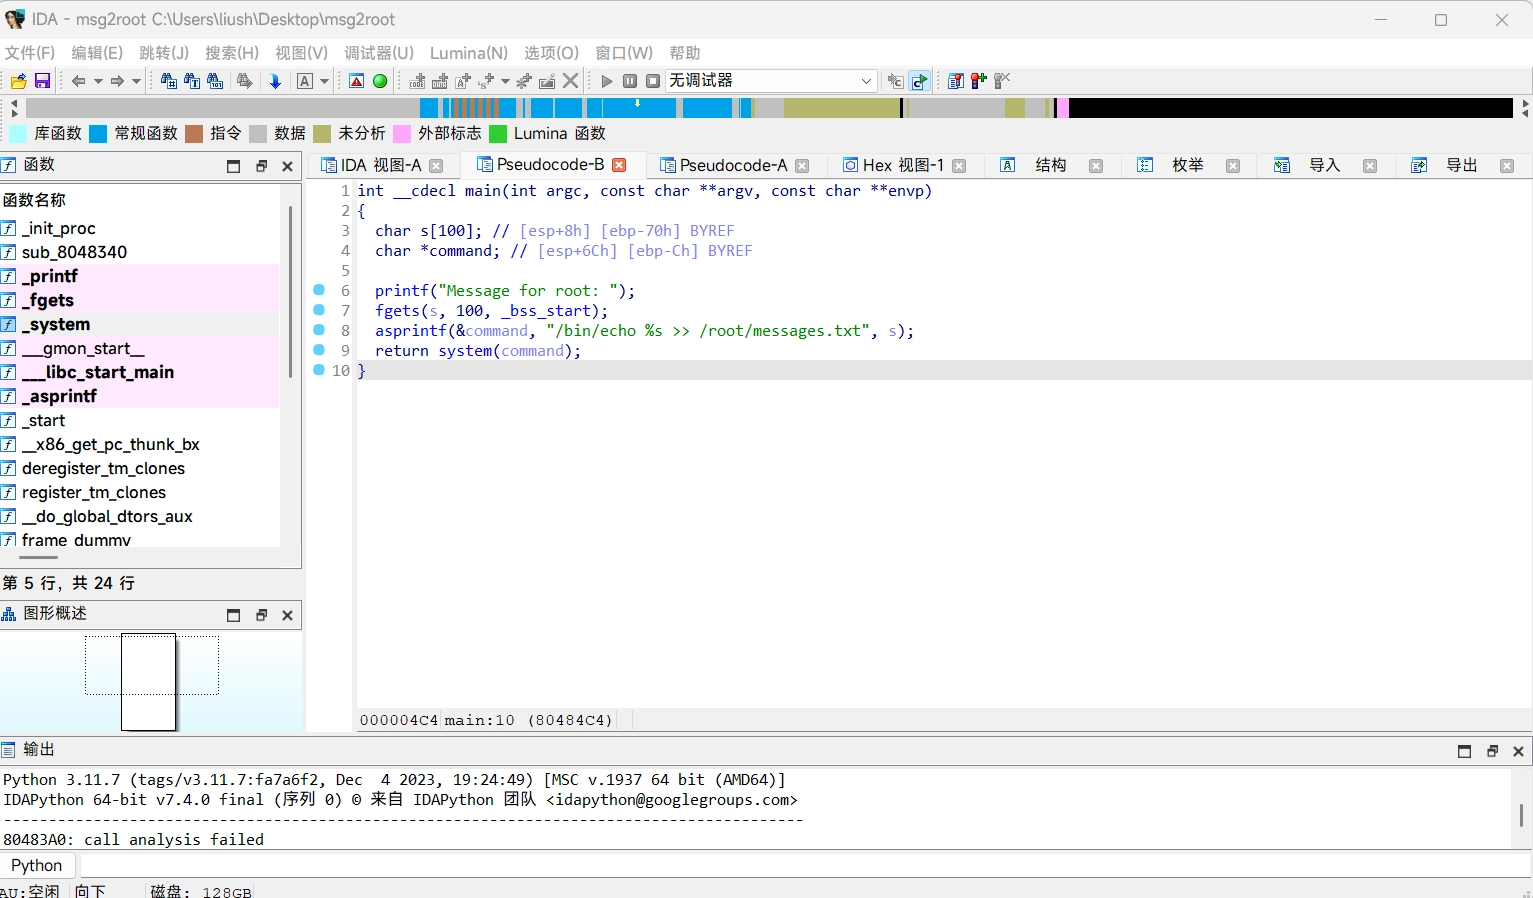Jump back with the left arrow icon
The image size is (1533, 898).
click(x=78, y=81)
